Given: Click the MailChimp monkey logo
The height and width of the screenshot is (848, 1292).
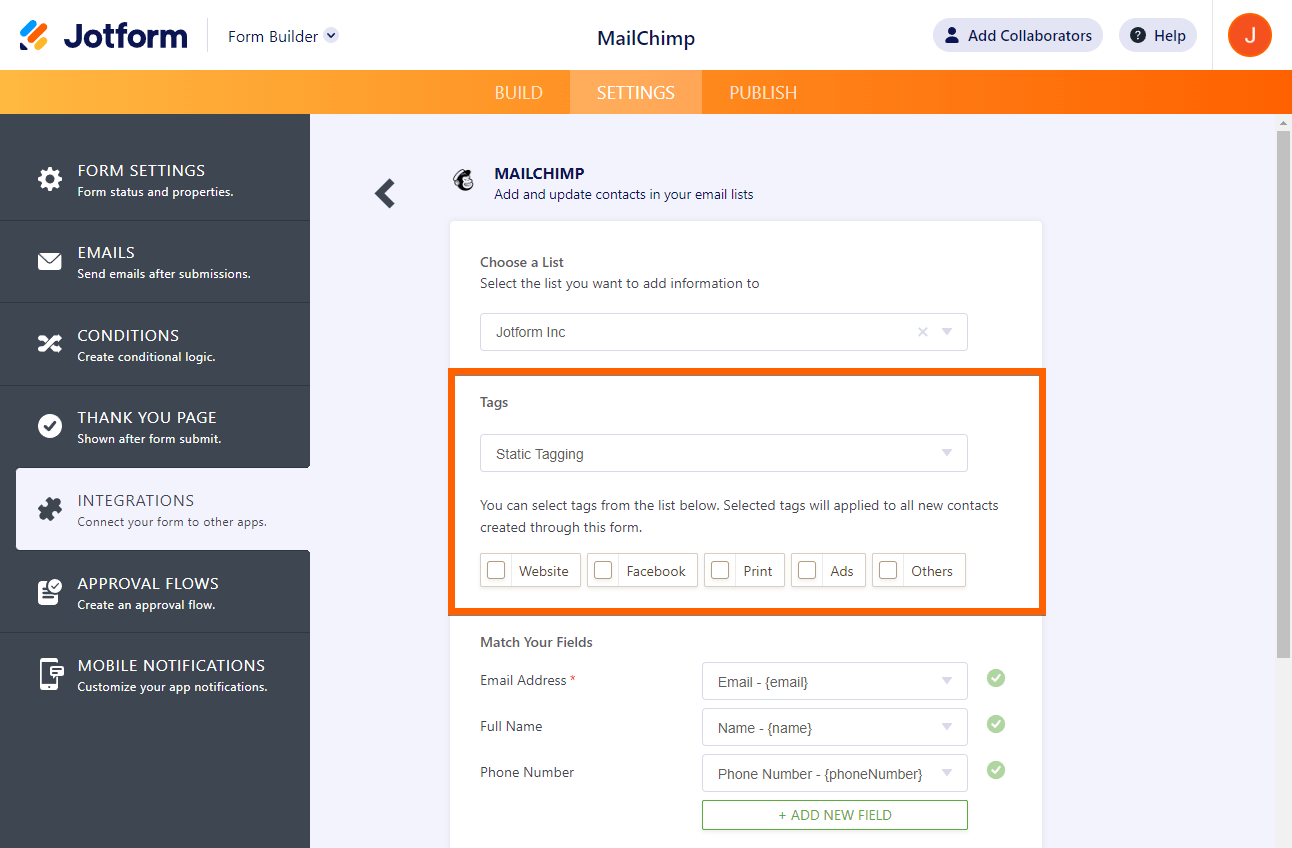Looking at the screenshot, I should [x=463, y=180].
